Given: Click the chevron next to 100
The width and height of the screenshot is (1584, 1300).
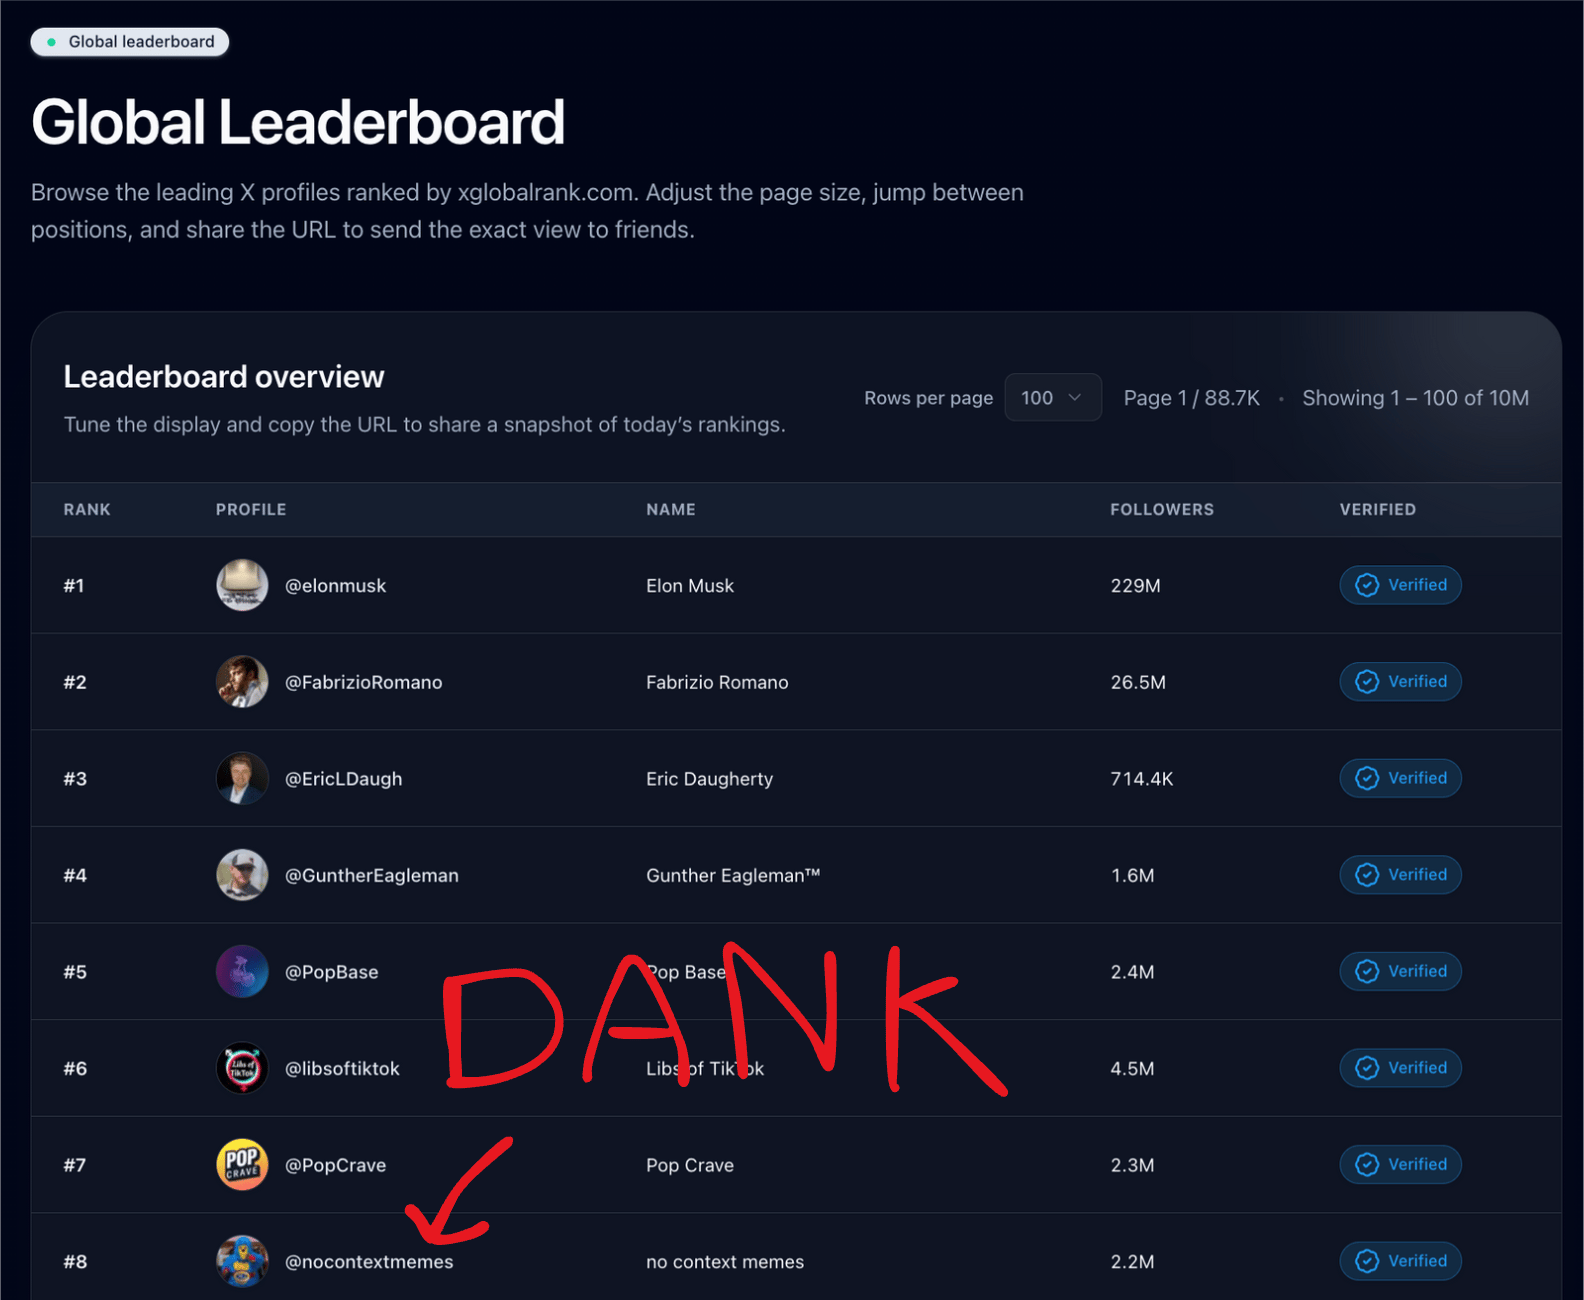Looking at the screenshot, I should [1075, 398].
